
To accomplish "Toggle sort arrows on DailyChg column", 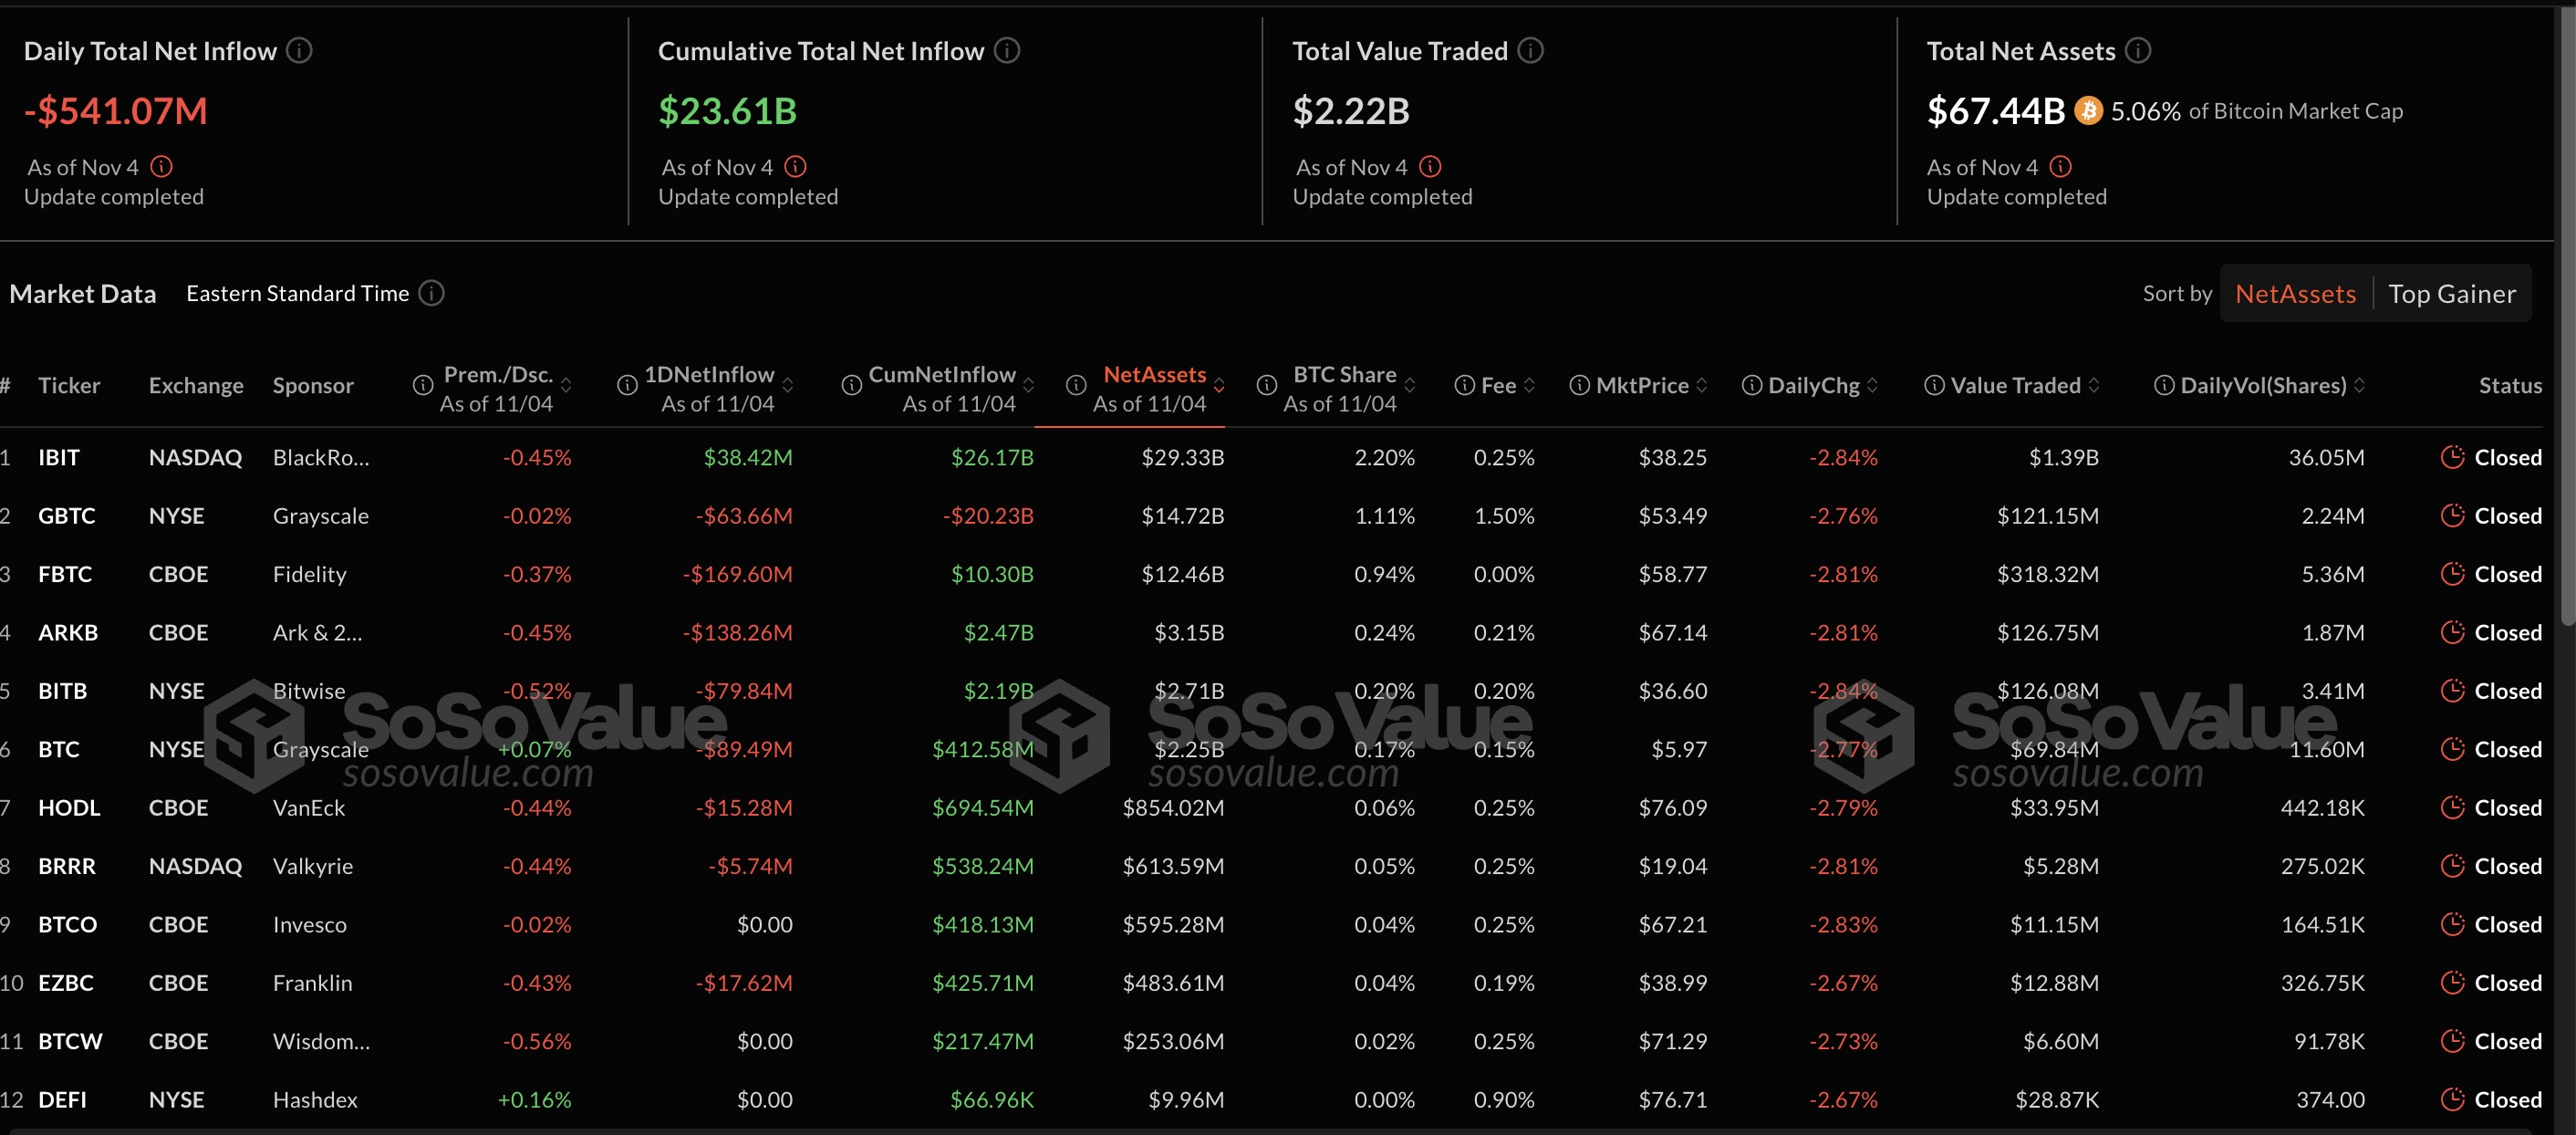I will coord(1872,386).
